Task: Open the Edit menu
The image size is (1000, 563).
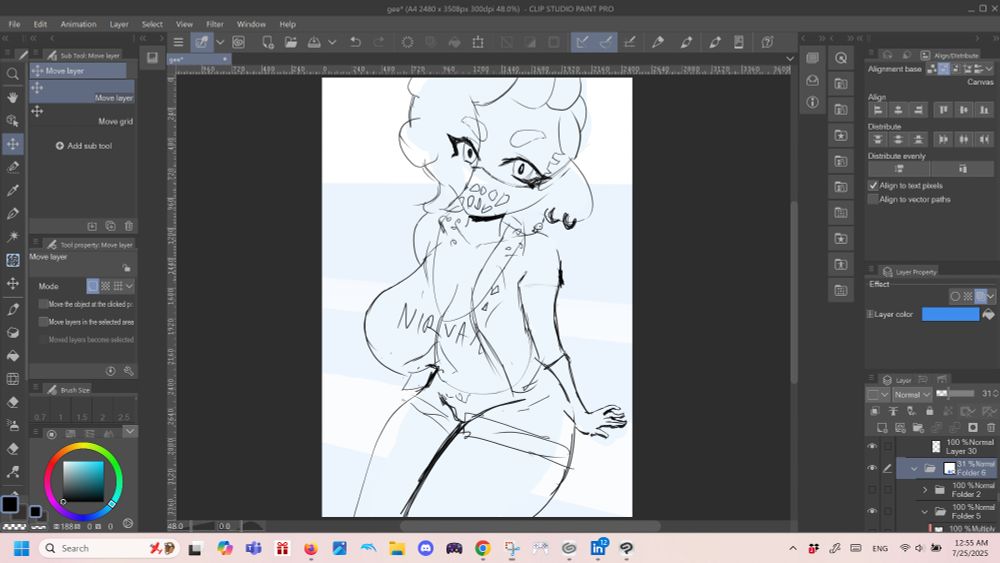Action: click(x=40, y=24)
